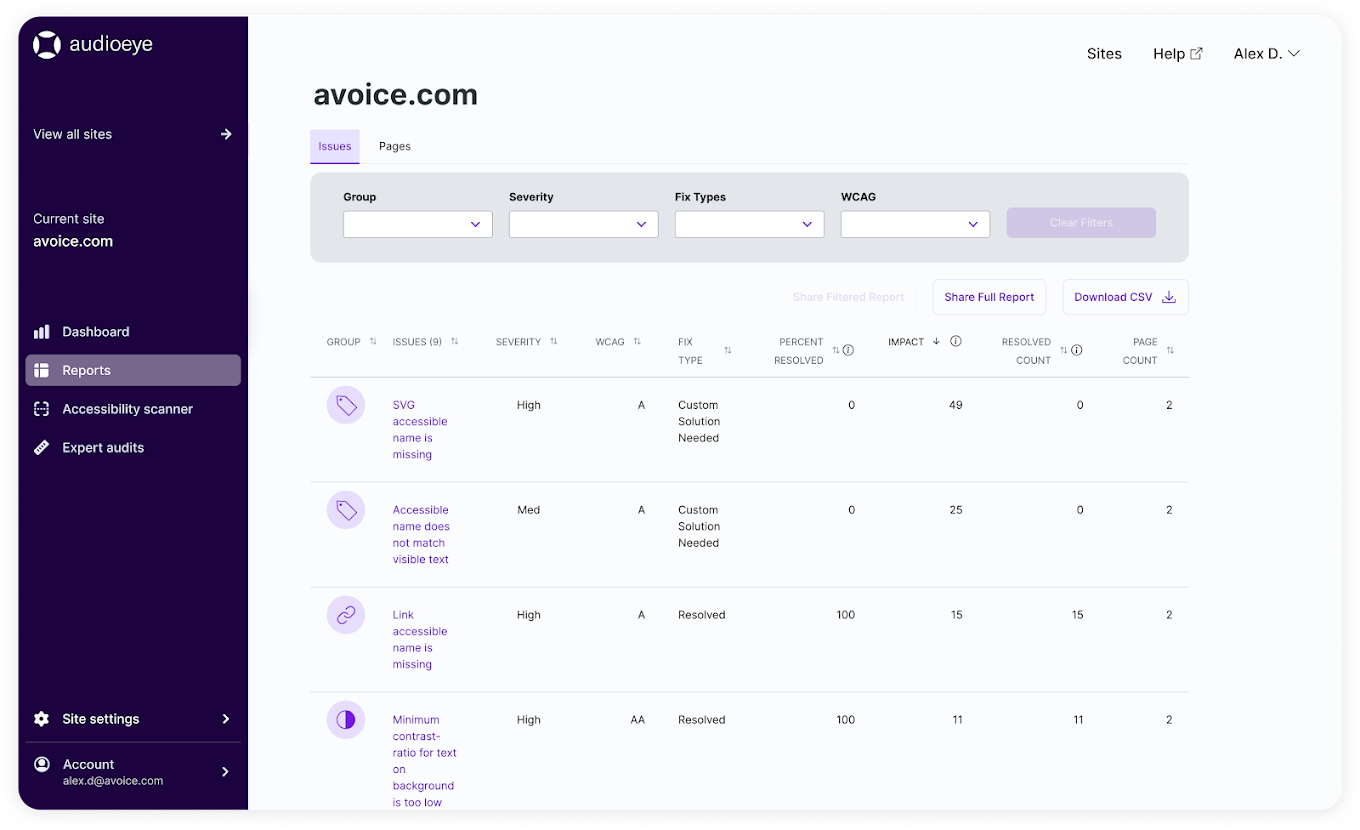This screenshot has width=1360, height=830.
Task: Open the Sites link in header
Action: (1104, 54)
